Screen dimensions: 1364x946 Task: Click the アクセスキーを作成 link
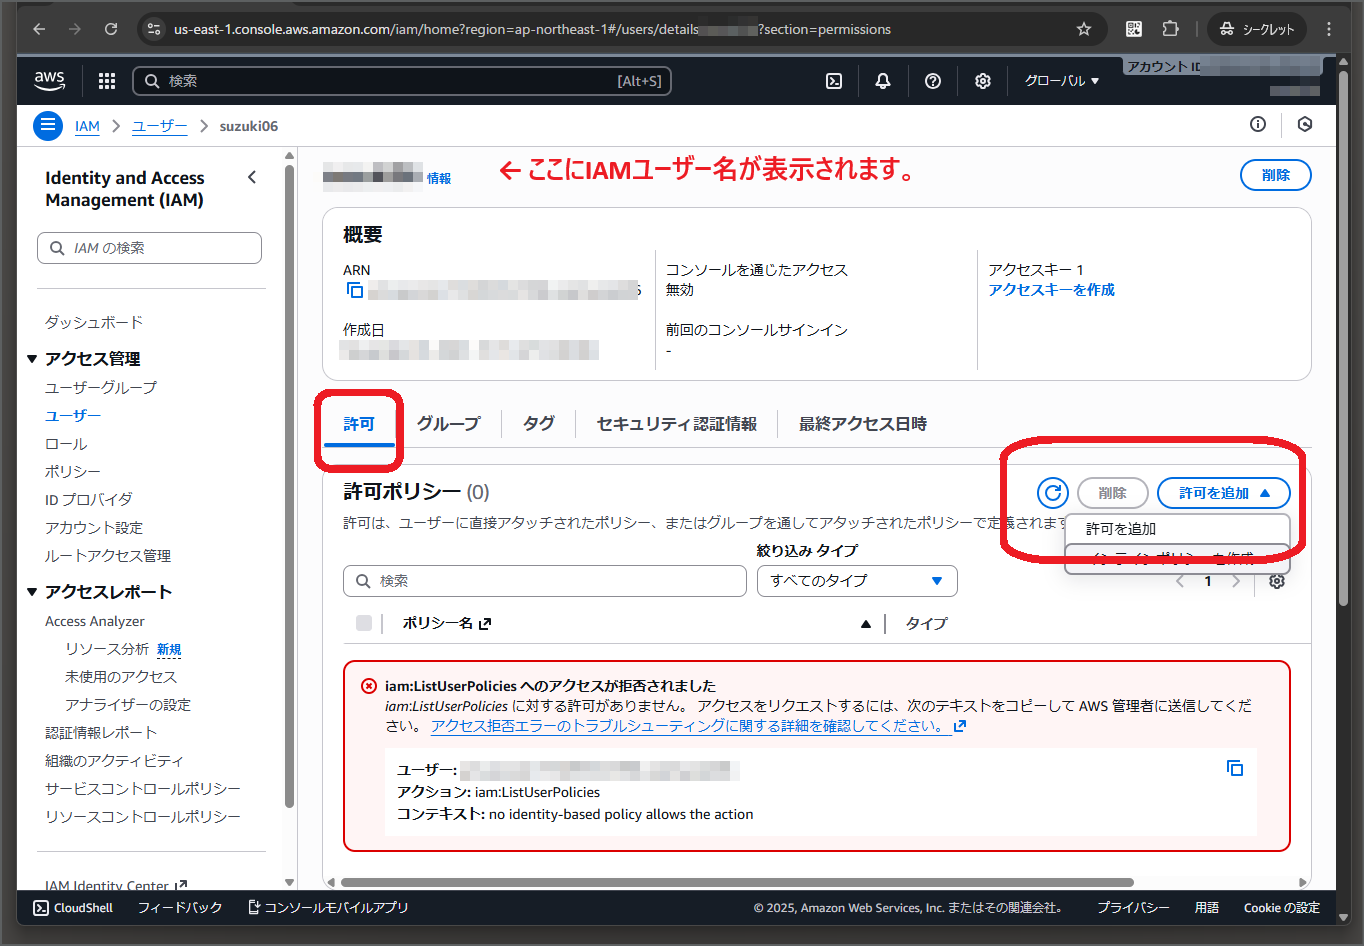(1051, 290)
